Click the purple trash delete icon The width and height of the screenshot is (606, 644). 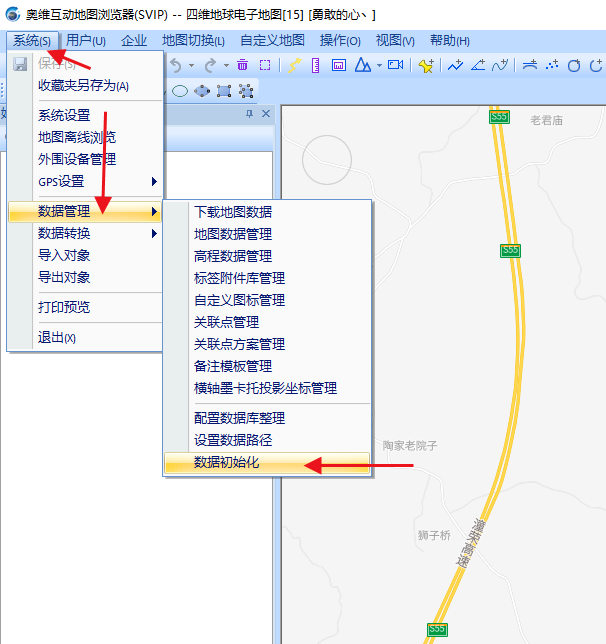tap(242, 65)
